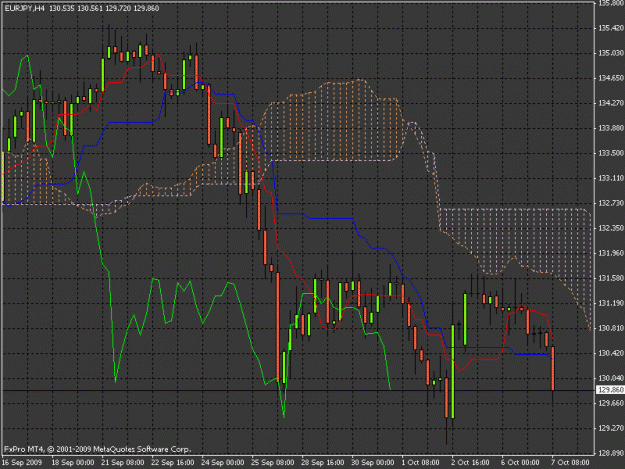The width and height of the screenshot is (625, 469).
Task: Click the 28 Sep 16:00 time label
Action: pyautogui.click(x=323, y=463)
